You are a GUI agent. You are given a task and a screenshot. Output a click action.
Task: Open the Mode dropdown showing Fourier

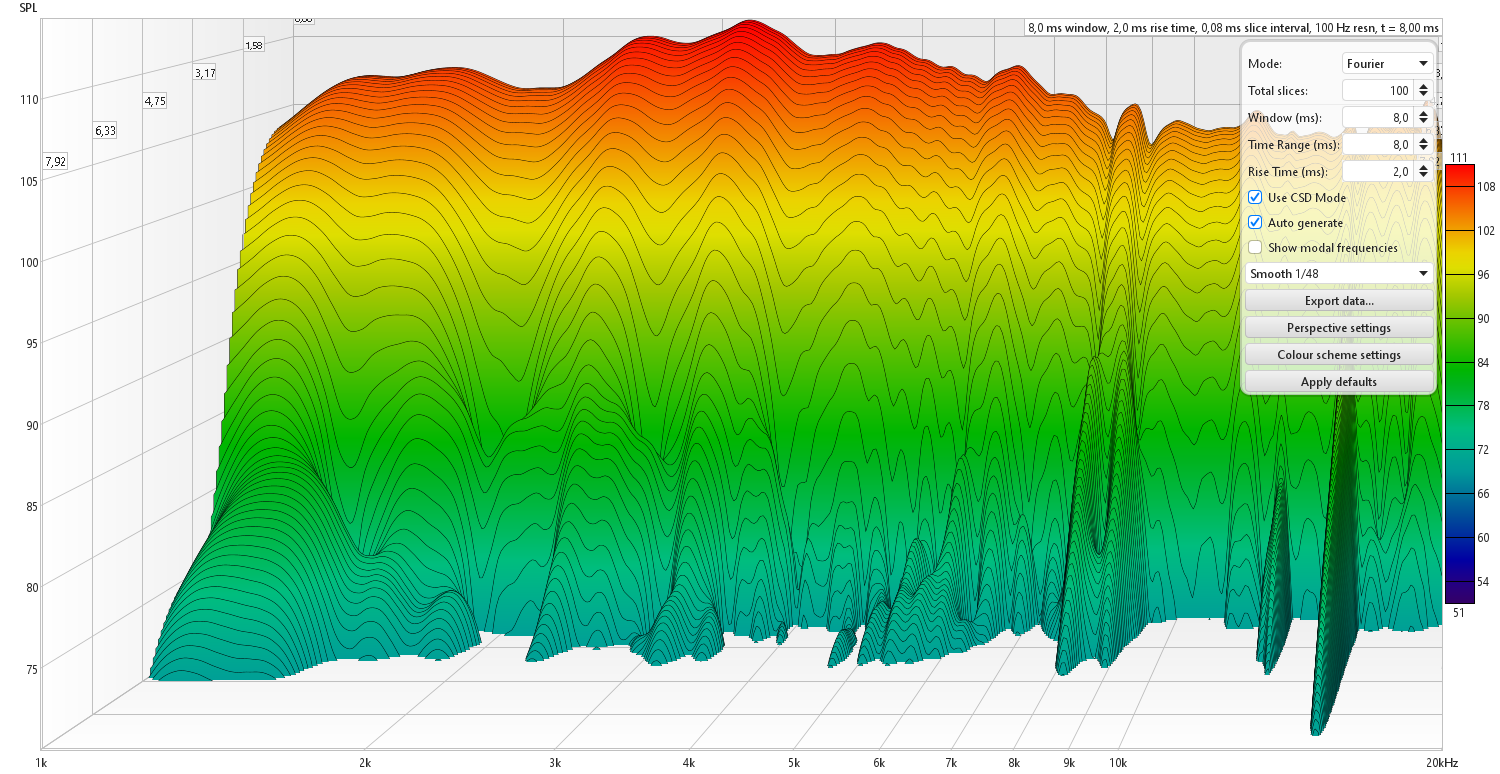pos(1387,63)
